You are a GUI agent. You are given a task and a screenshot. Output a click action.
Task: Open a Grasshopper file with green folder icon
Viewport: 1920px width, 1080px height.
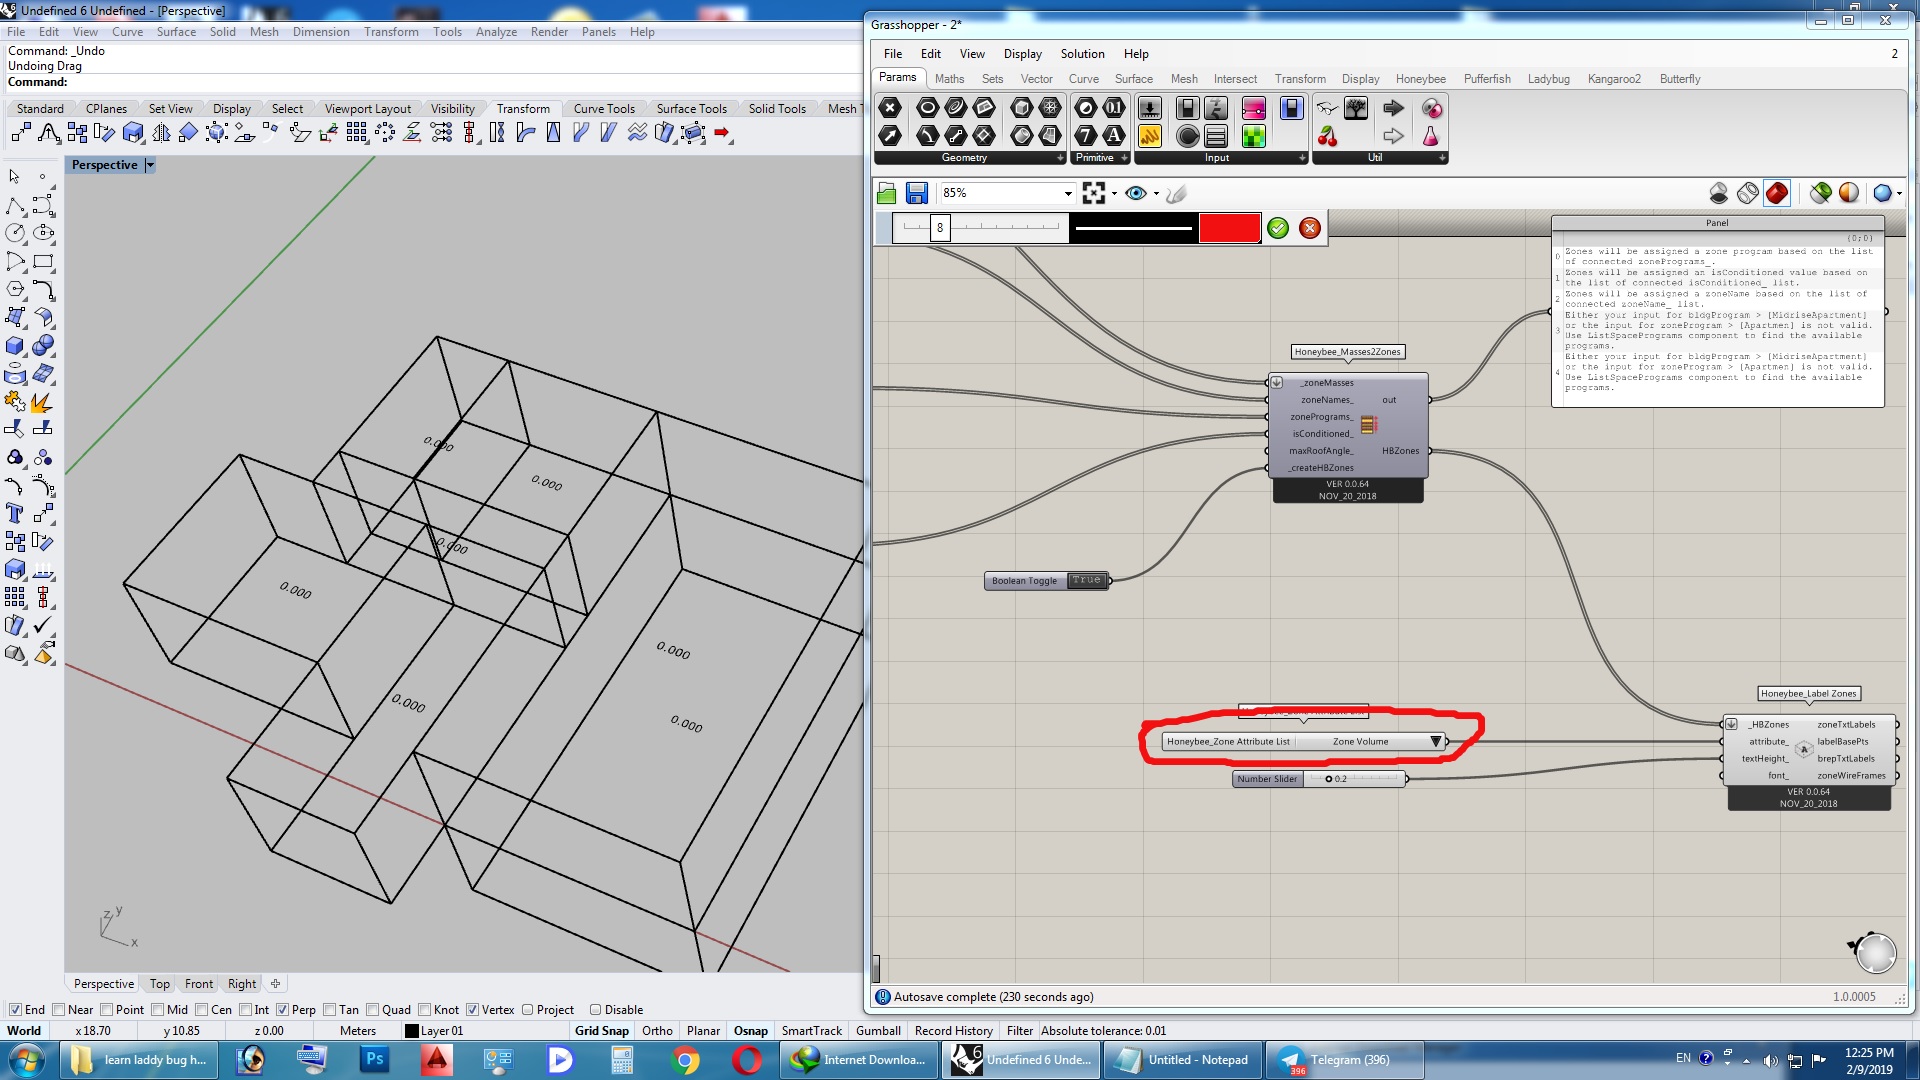pos(887,193)
